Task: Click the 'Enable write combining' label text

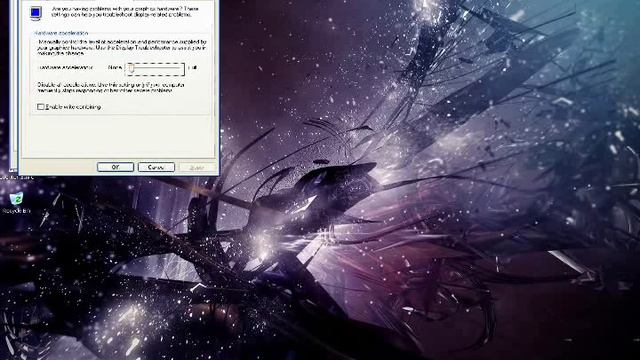Action: click(x=73, y=107)
